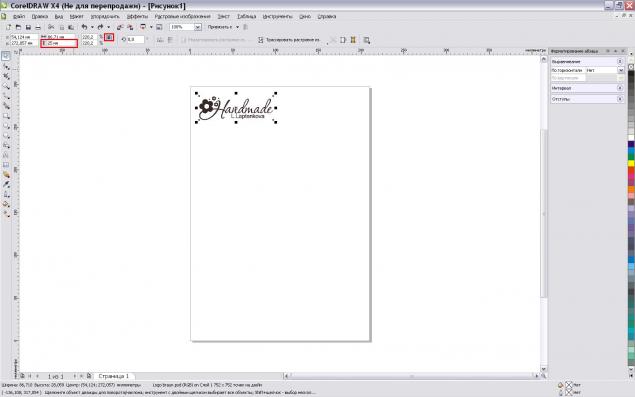The height and width of the screenshot is (397, 635).
Task: Open the Таблица menu
Action: 246,17
